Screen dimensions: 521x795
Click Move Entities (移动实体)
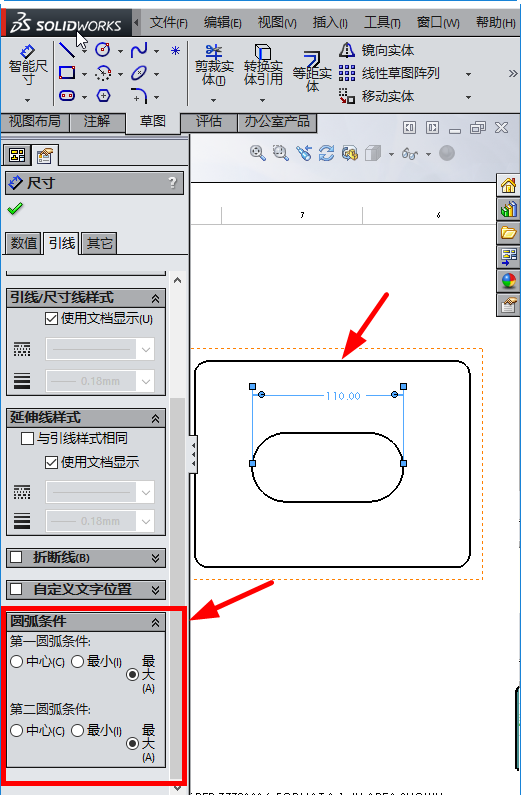[x=377, y=96]
